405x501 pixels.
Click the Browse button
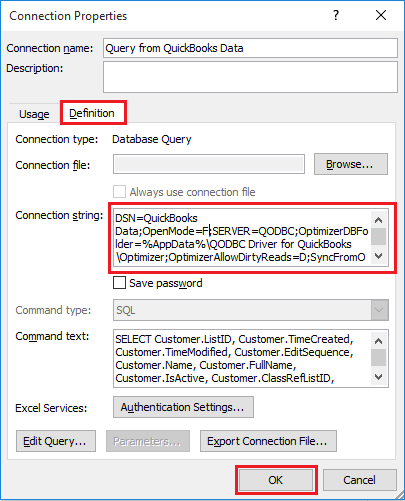351,164
